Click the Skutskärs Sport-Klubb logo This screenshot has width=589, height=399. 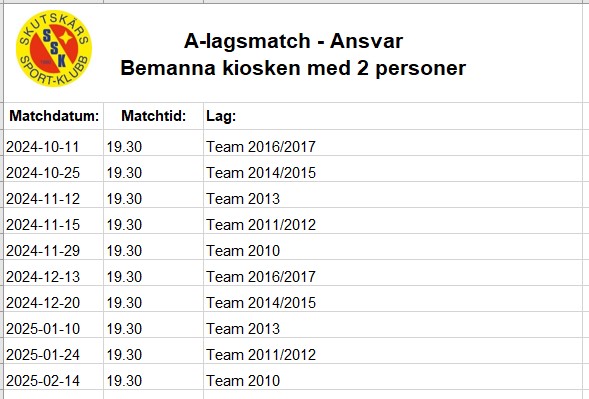[54, 48]
